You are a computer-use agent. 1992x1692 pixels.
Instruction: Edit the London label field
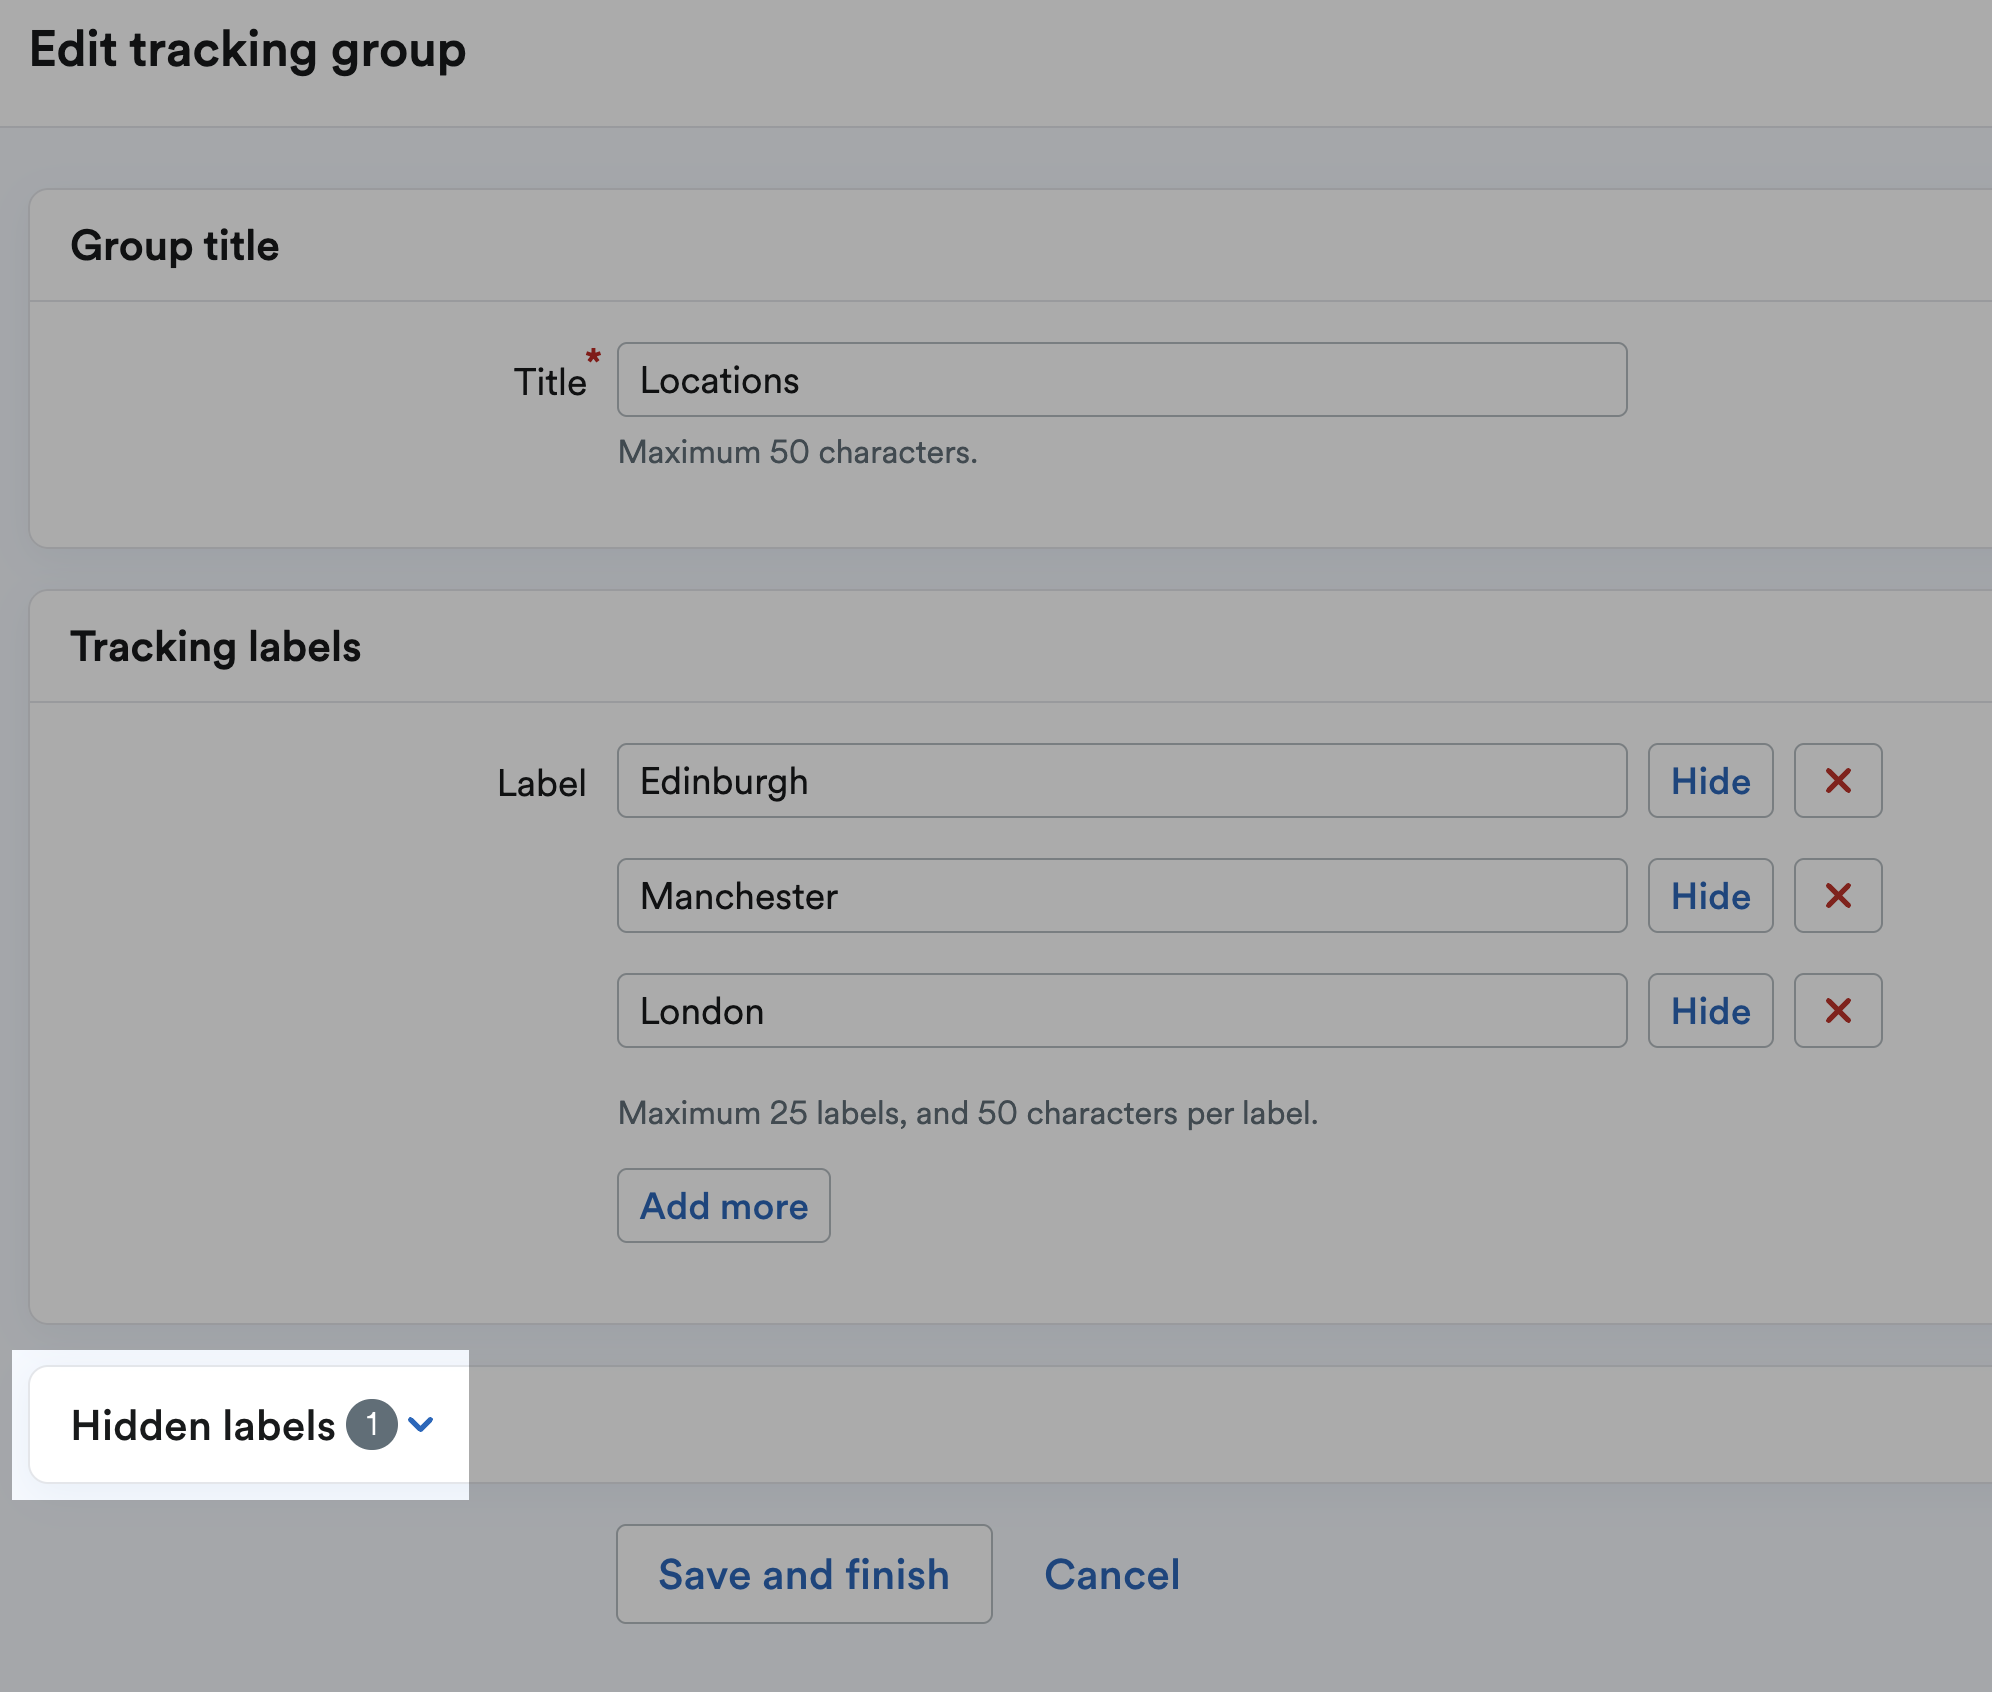[1122, 1011]
